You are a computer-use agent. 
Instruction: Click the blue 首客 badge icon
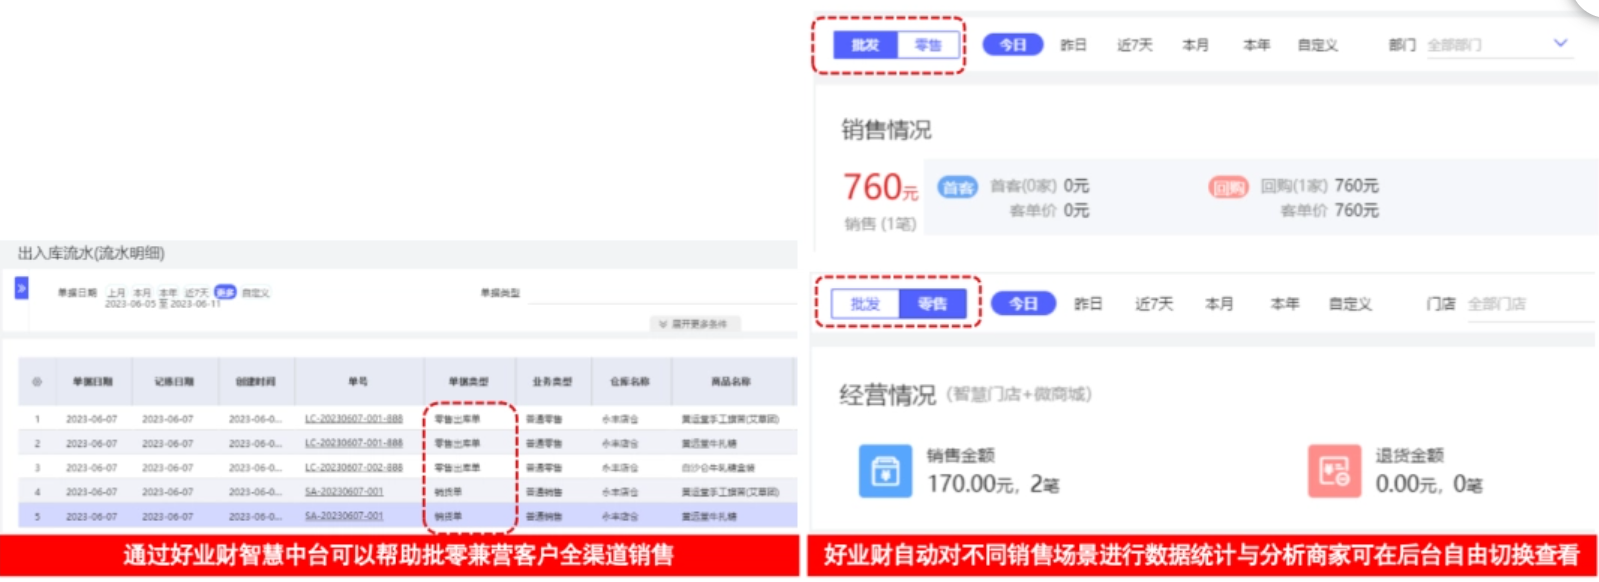click(957, 187)
